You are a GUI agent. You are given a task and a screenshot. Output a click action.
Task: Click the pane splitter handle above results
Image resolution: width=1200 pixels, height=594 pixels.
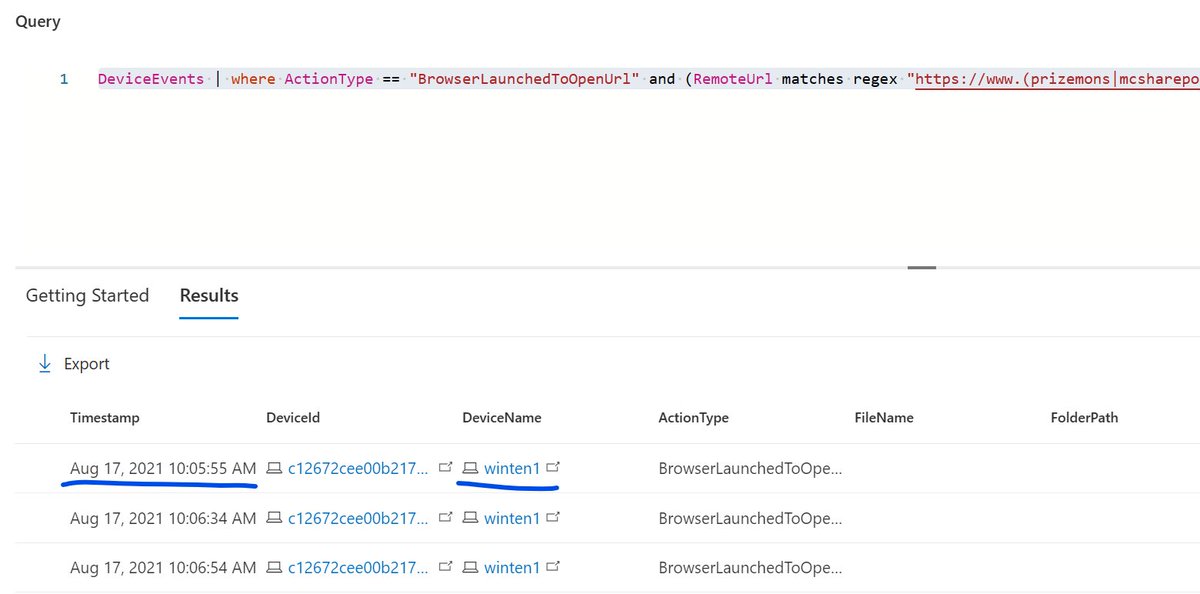[x=922, y=267]
